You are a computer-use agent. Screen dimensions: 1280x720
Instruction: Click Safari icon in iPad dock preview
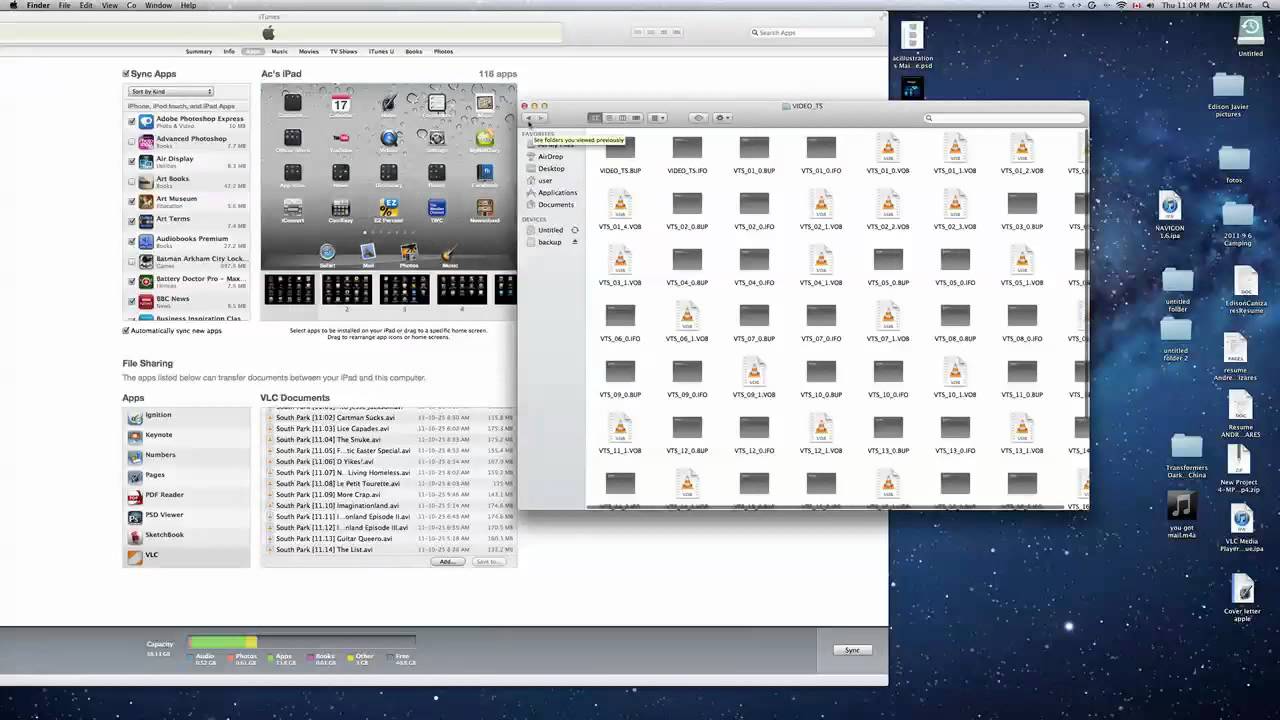coord(327,254)
